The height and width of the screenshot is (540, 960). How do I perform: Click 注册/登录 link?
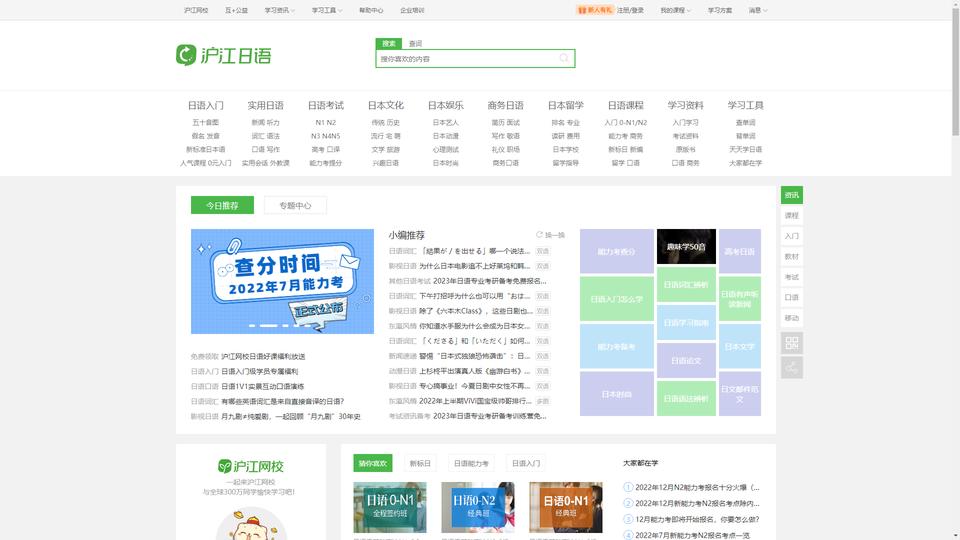coord(630,10)
